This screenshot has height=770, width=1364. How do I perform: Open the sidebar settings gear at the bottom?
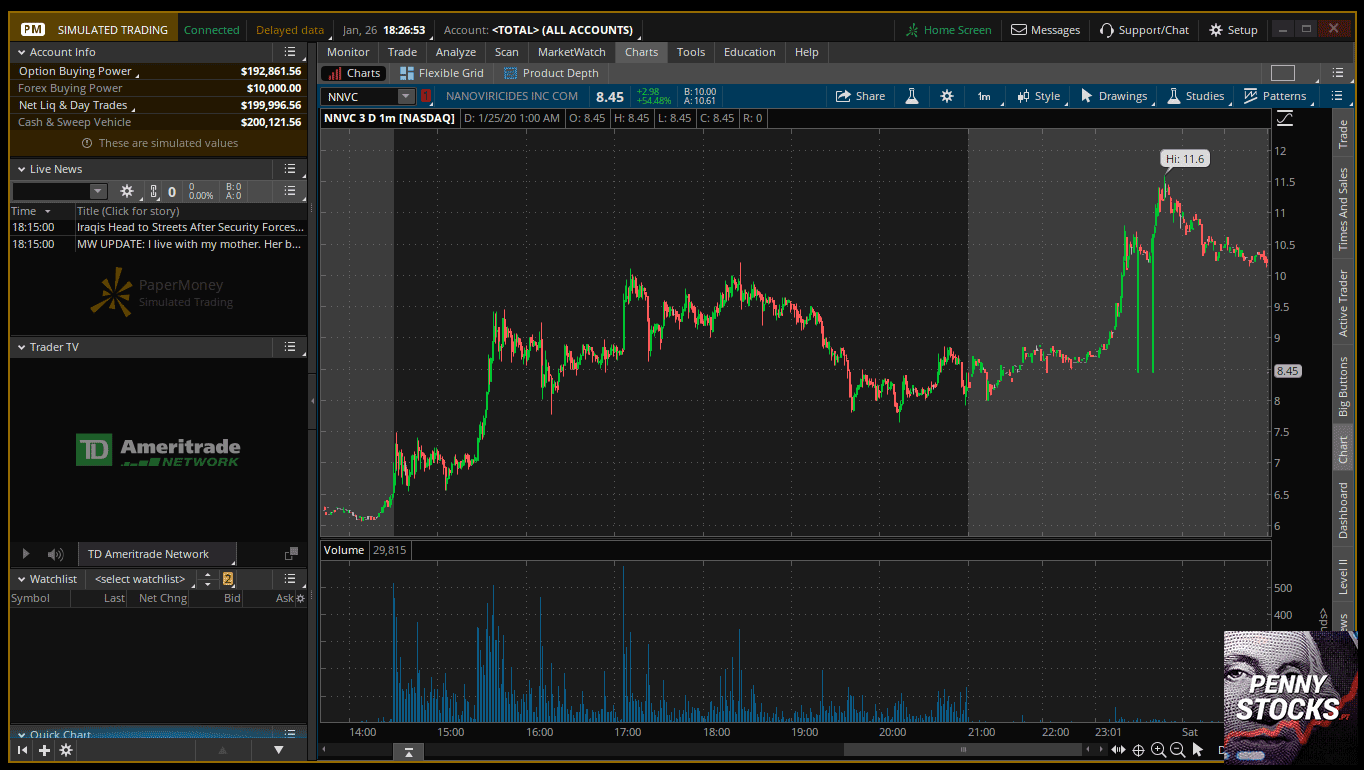pos(66,750)
